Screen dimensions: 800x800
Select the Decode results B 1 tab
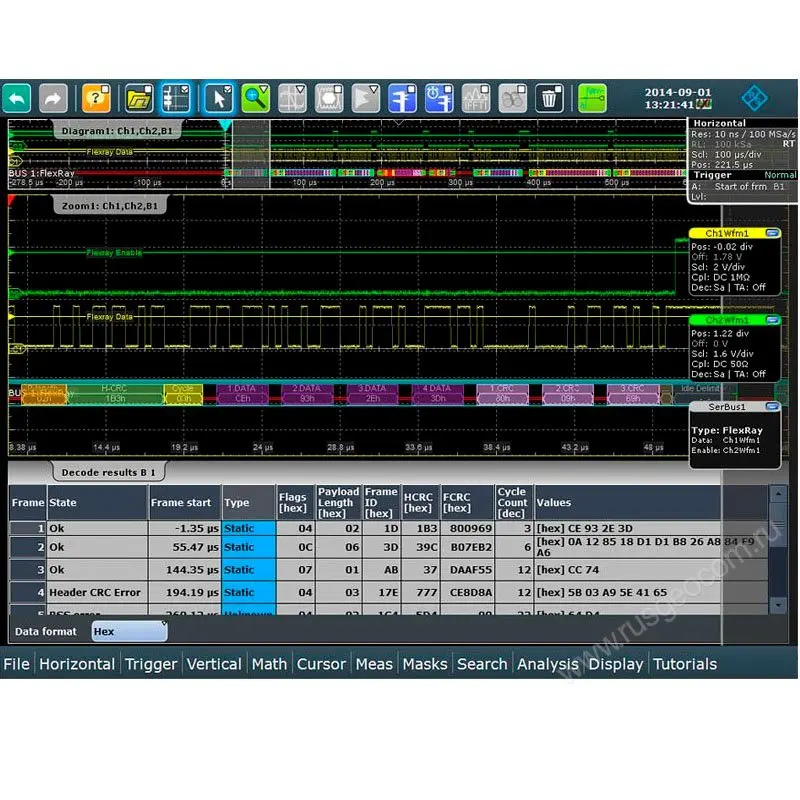109,471
